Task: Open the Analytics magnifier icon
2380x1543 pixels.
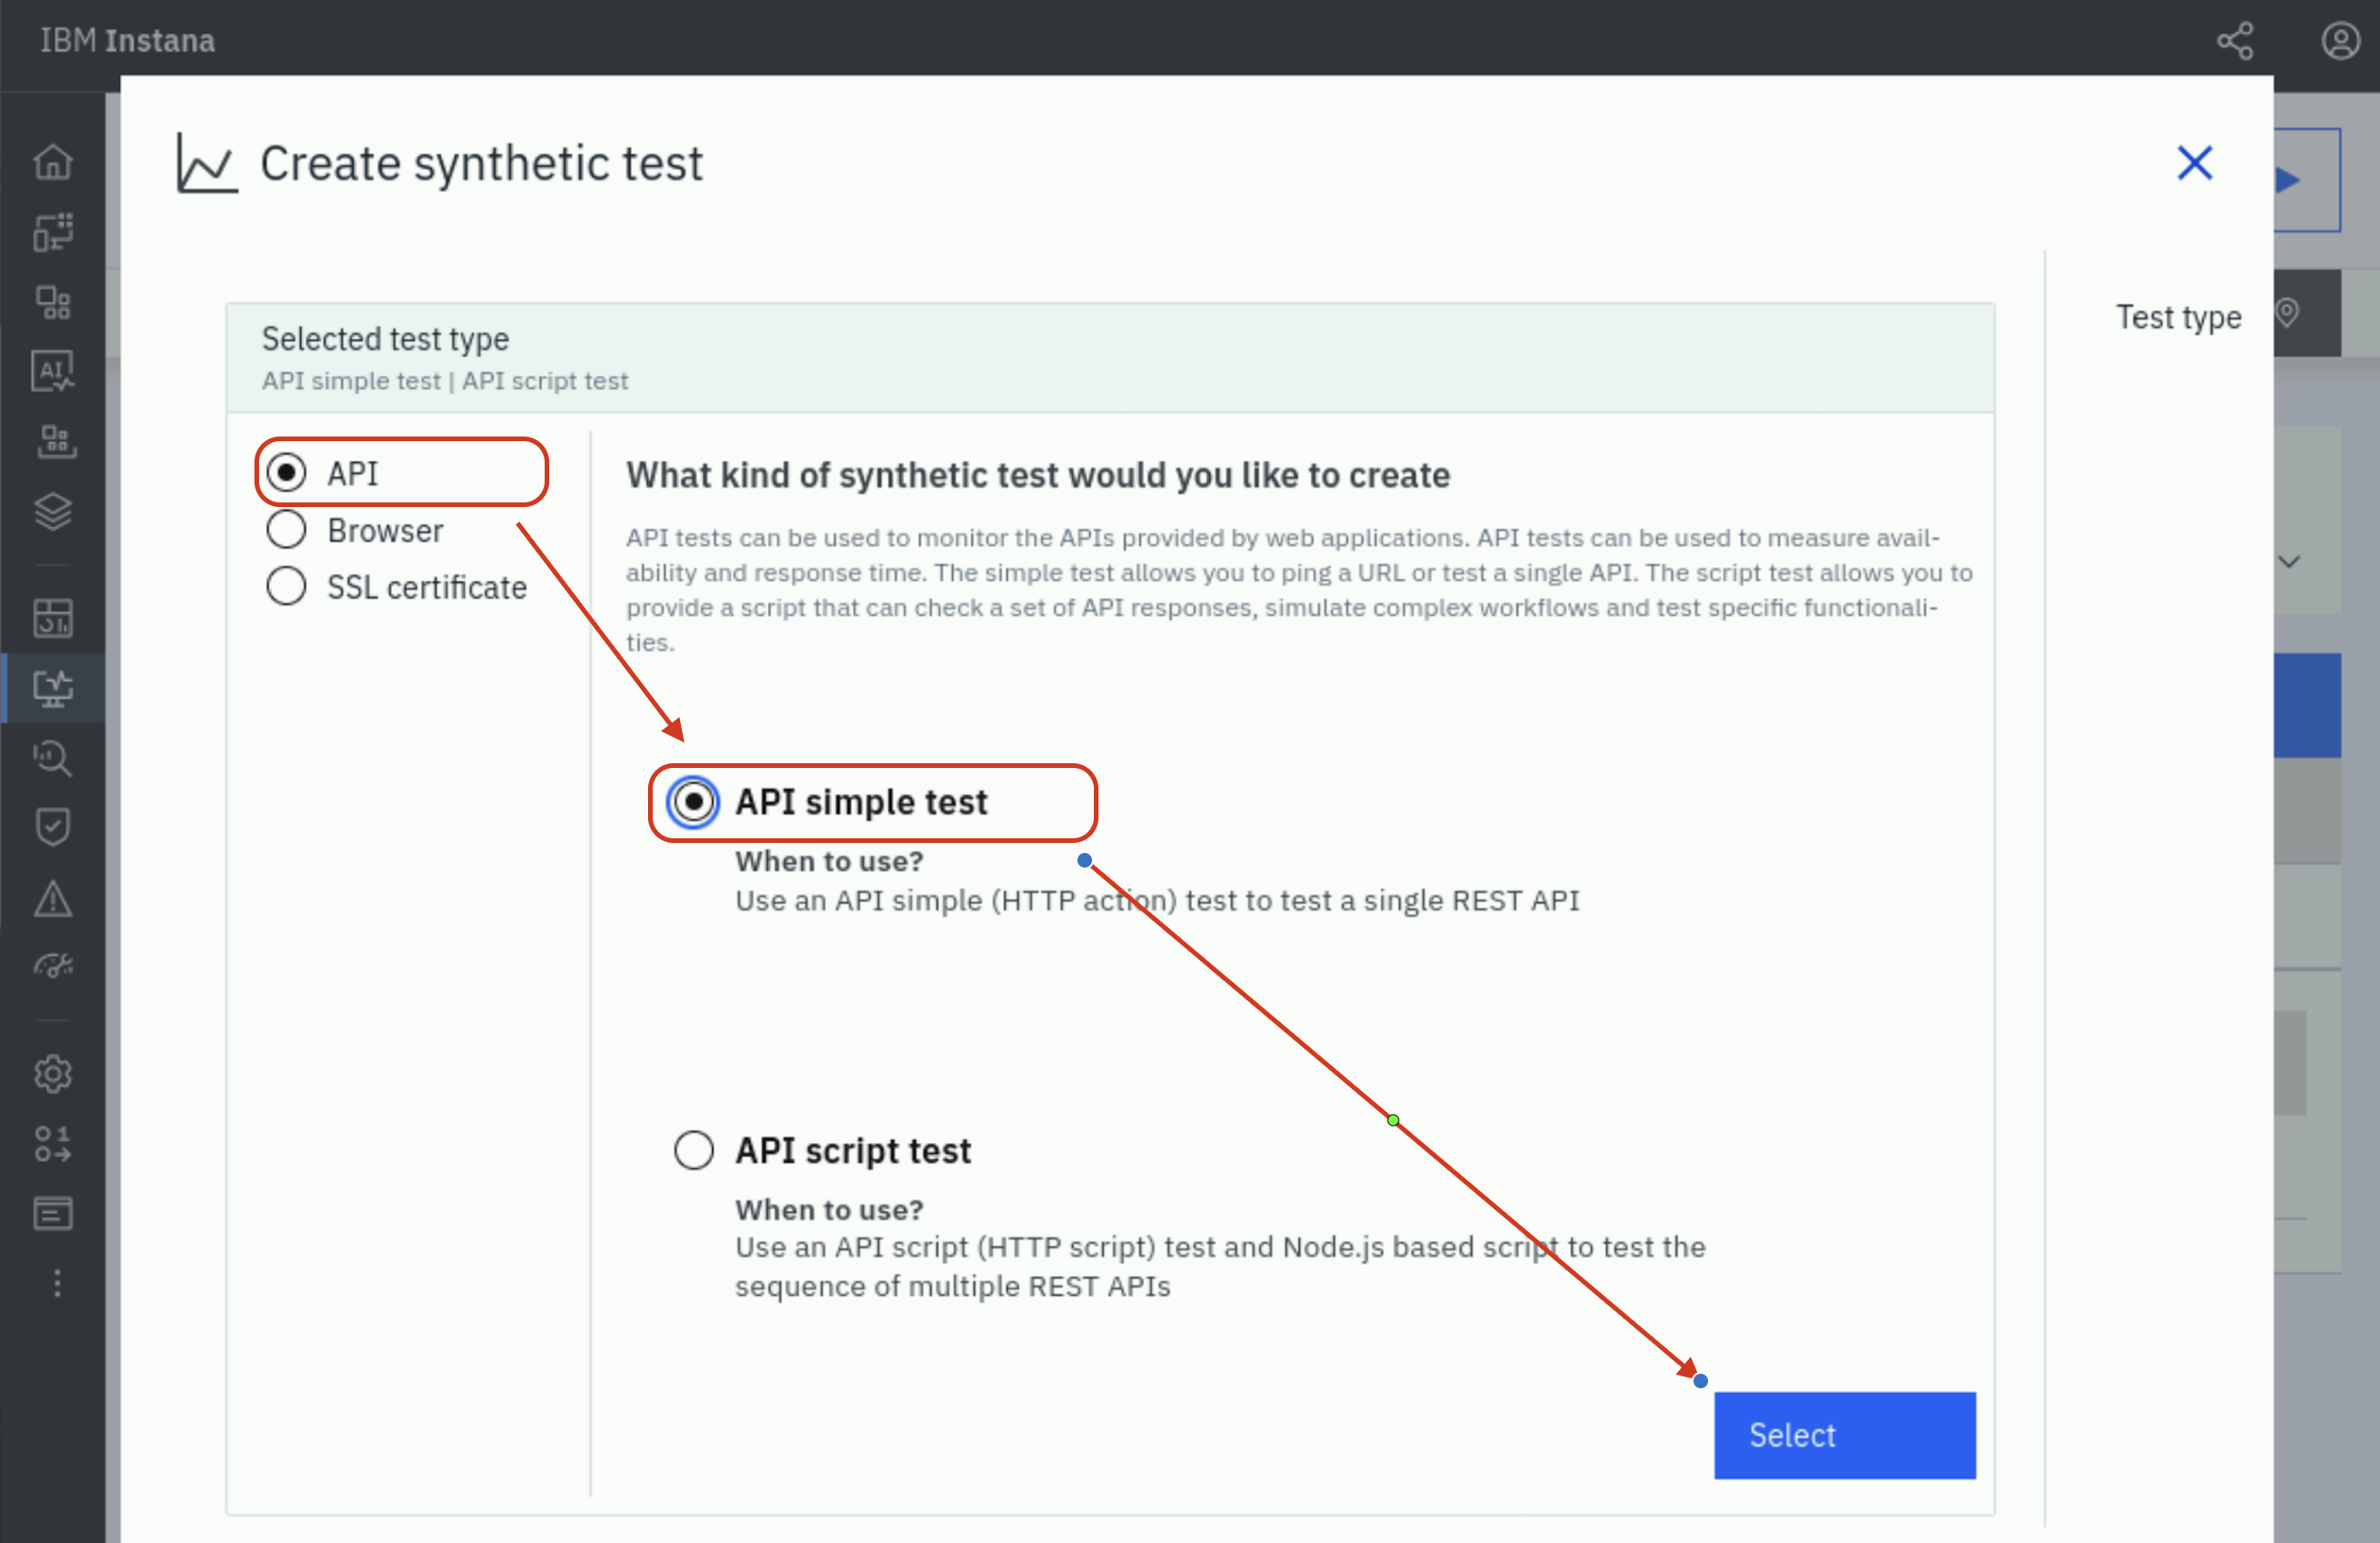Action: click(53, 758)
